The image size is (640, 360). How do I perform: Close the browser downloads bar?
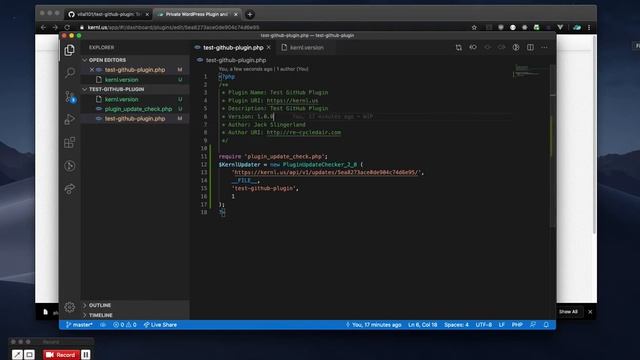[x=590, y=312]
